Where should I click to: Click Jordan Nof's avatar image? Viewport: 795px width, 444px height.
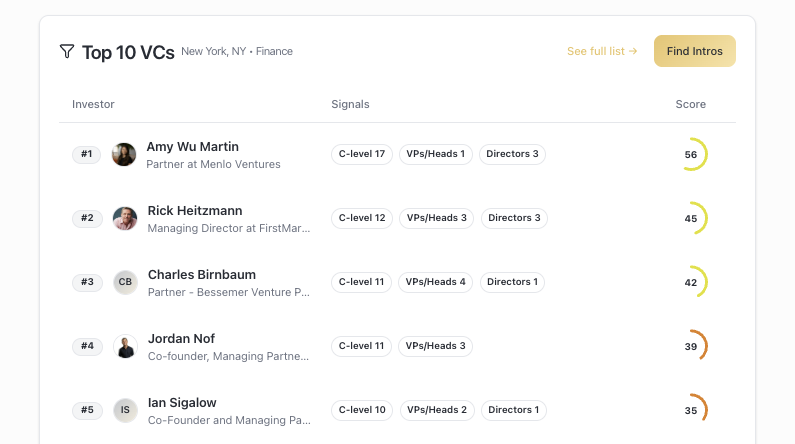point(125,346)
